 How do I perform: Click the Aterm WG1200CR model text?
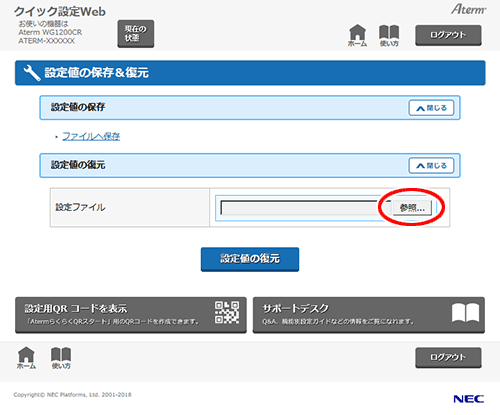pos(50,32)
